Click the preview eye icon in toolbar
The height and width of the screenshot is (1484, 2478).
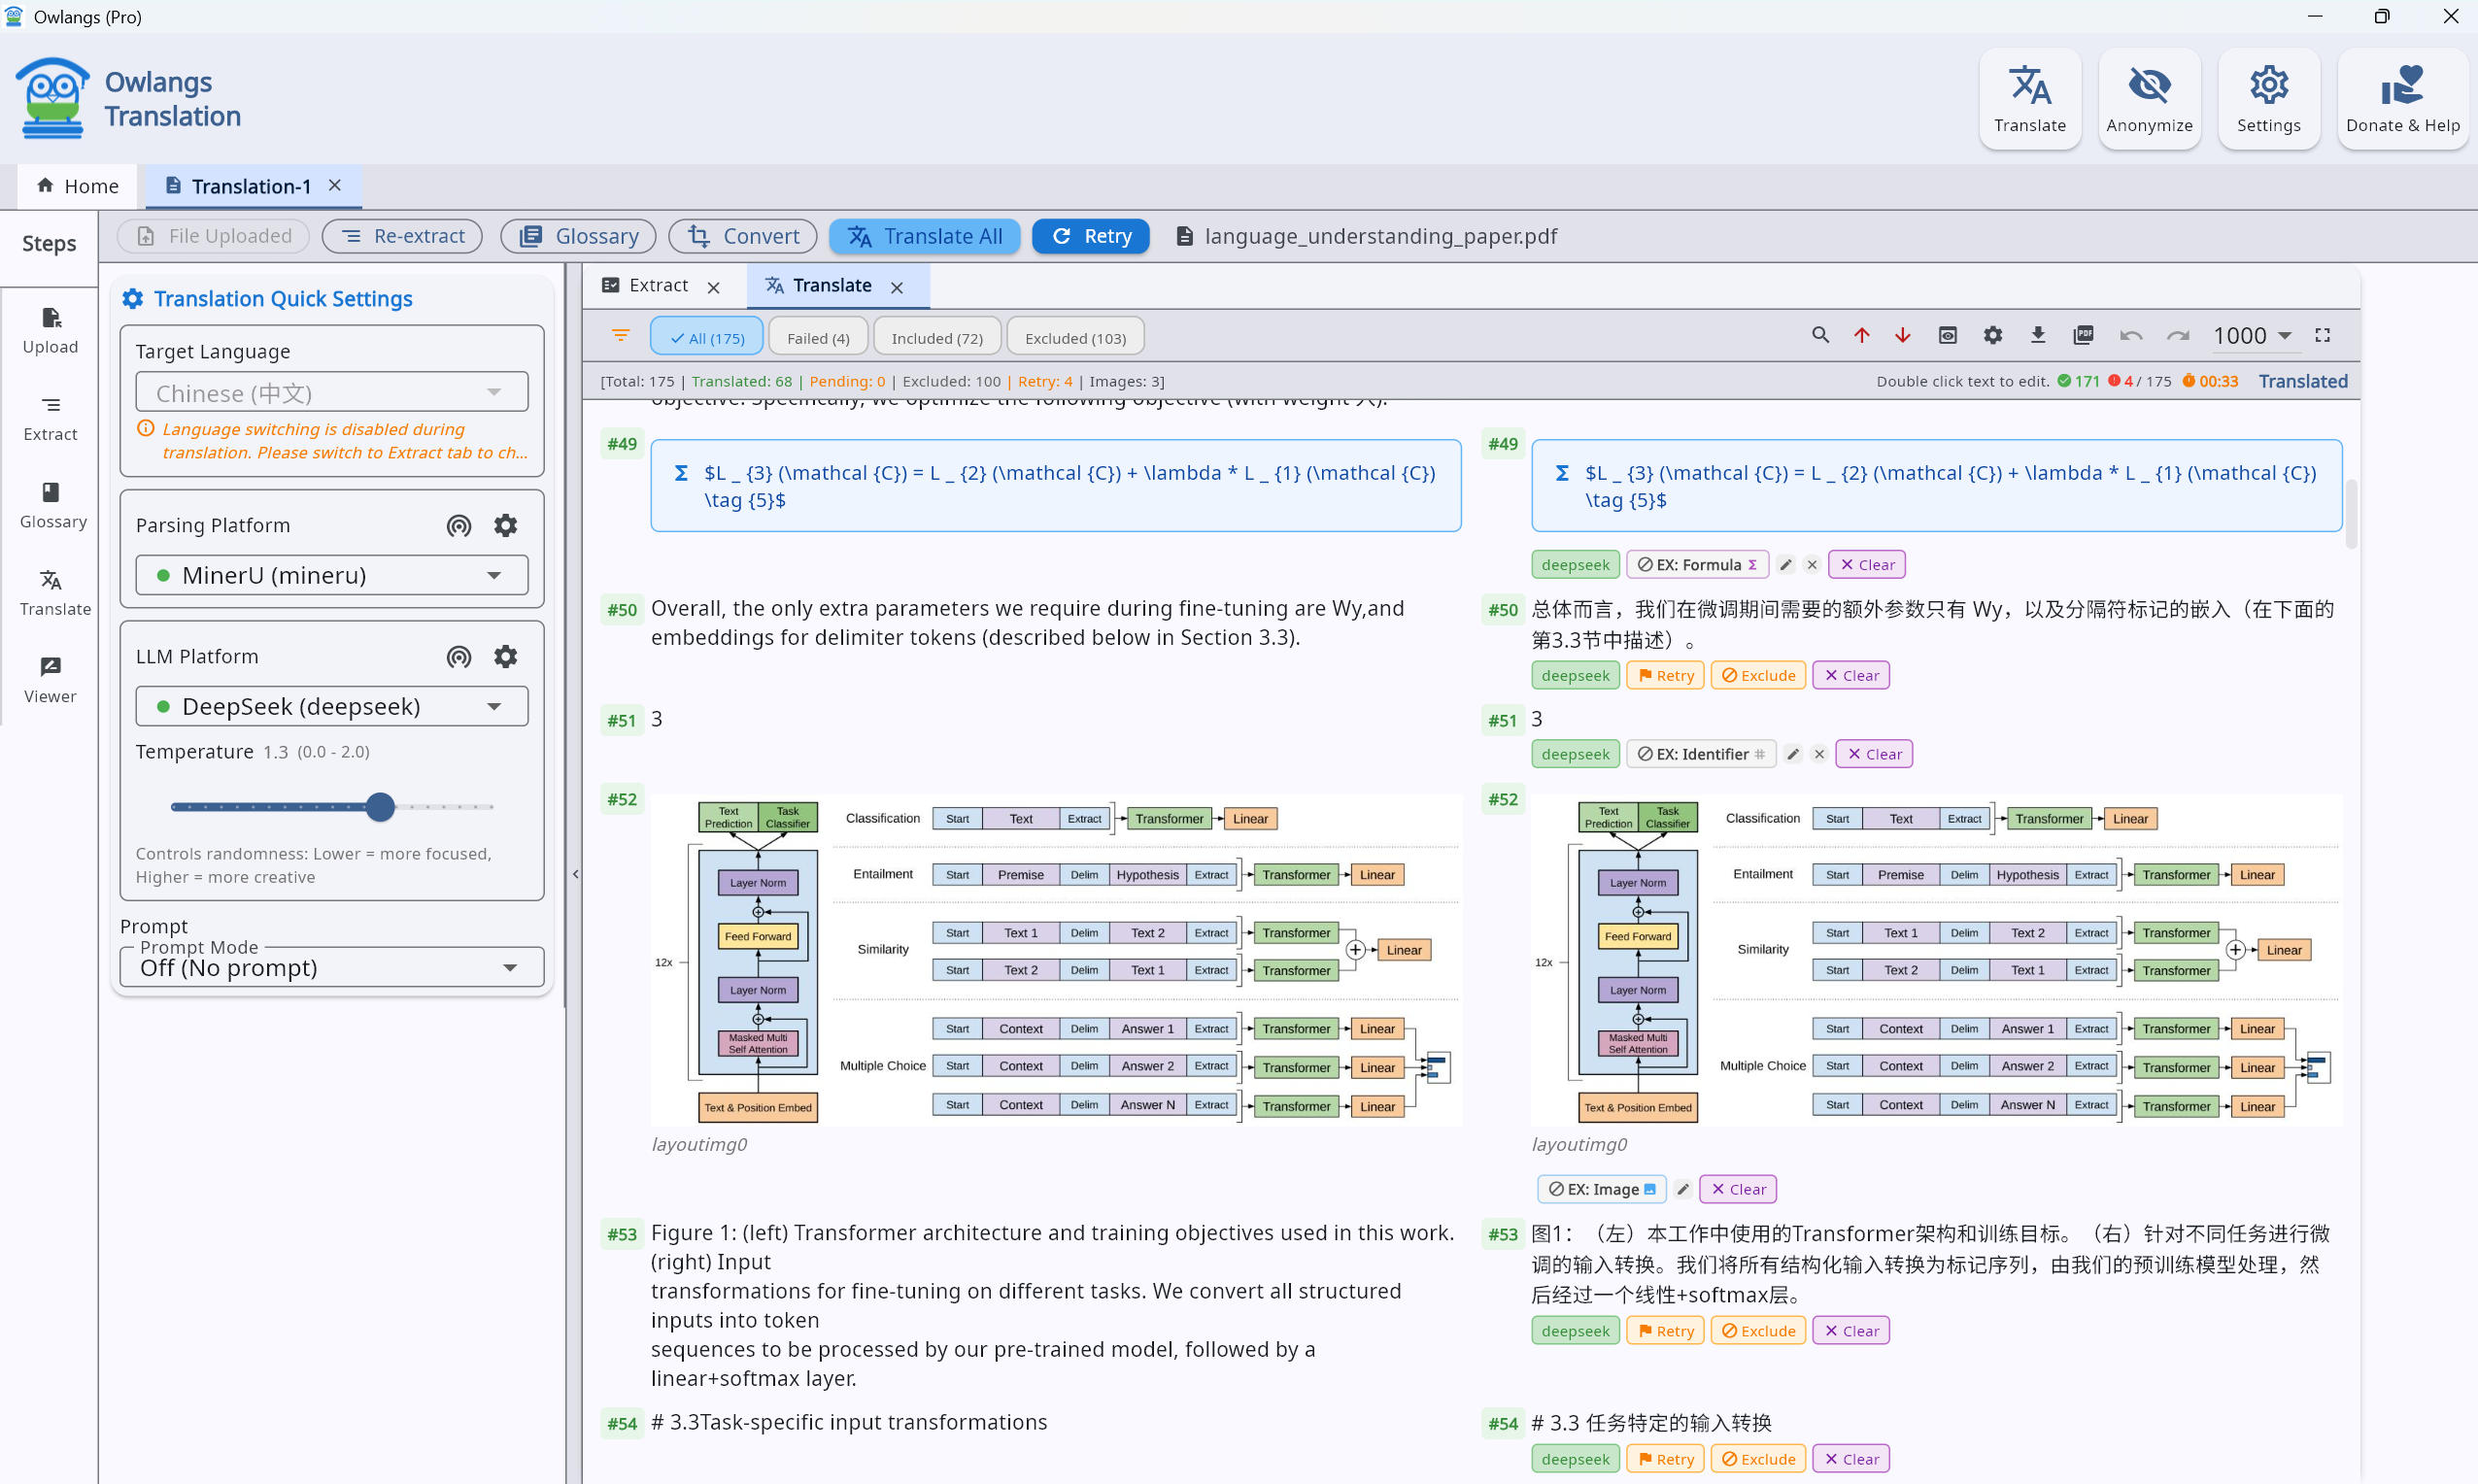1947,336
